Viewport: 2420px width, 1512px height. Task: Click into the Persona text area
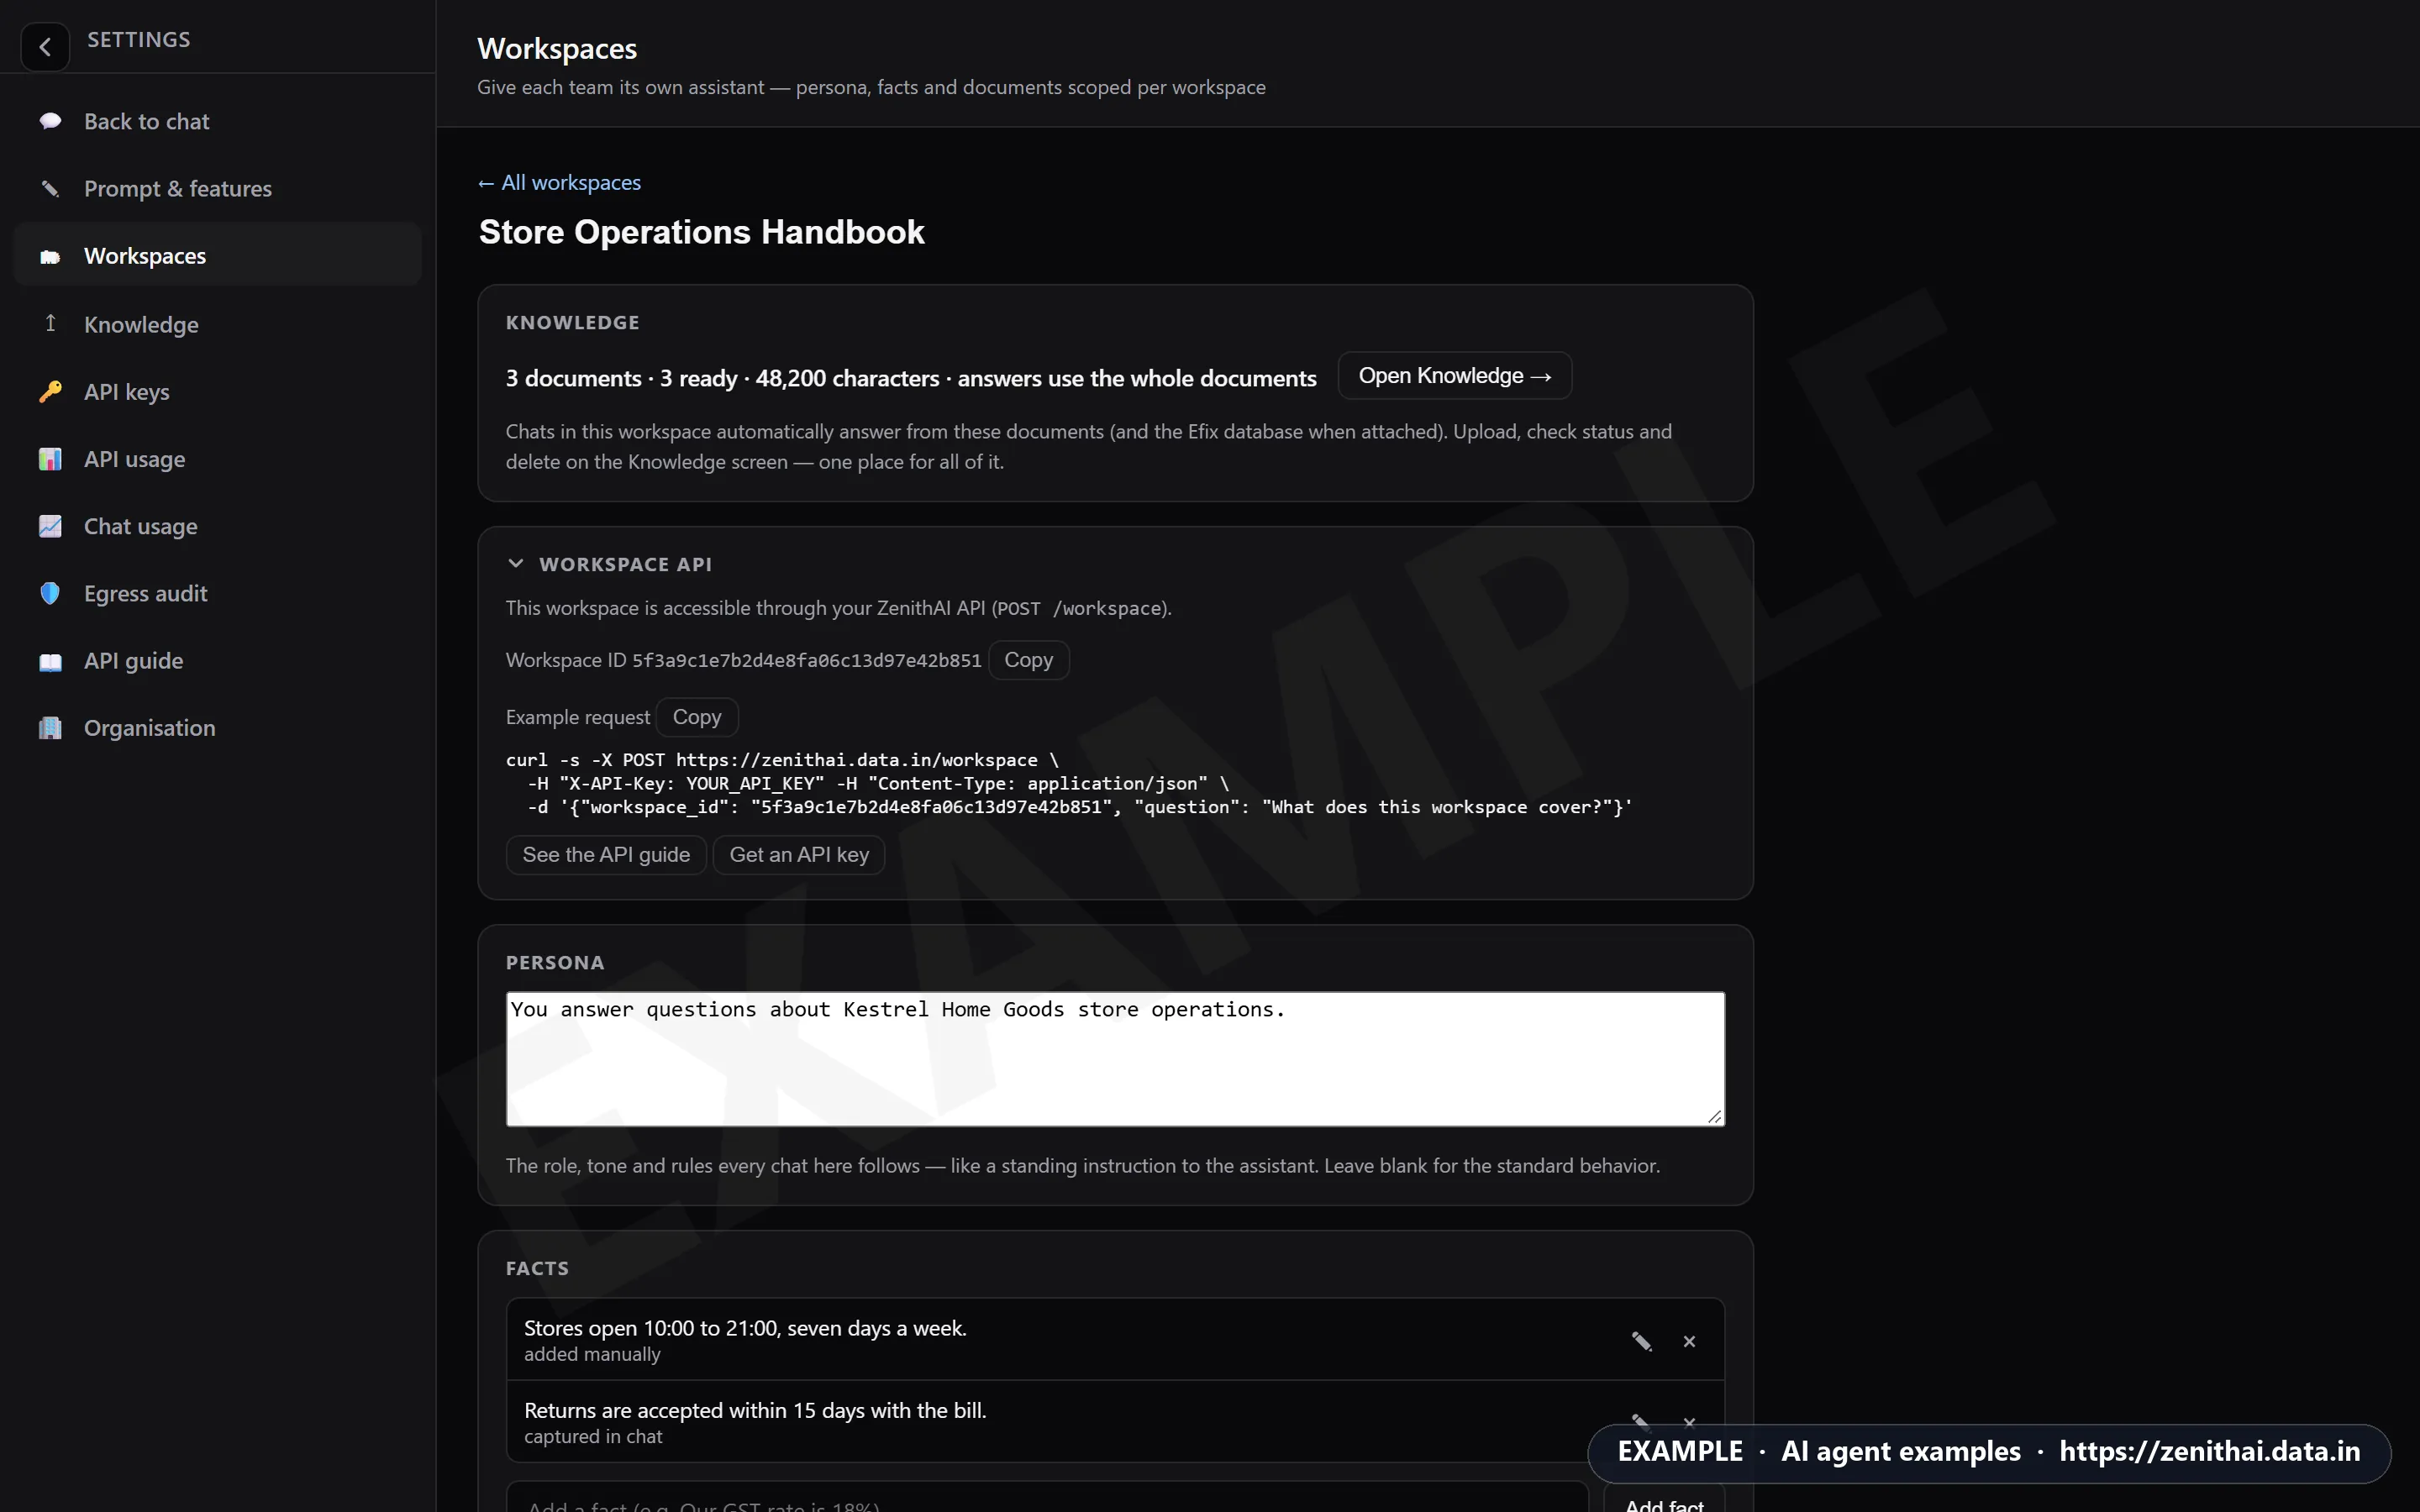[1115, 1059]
